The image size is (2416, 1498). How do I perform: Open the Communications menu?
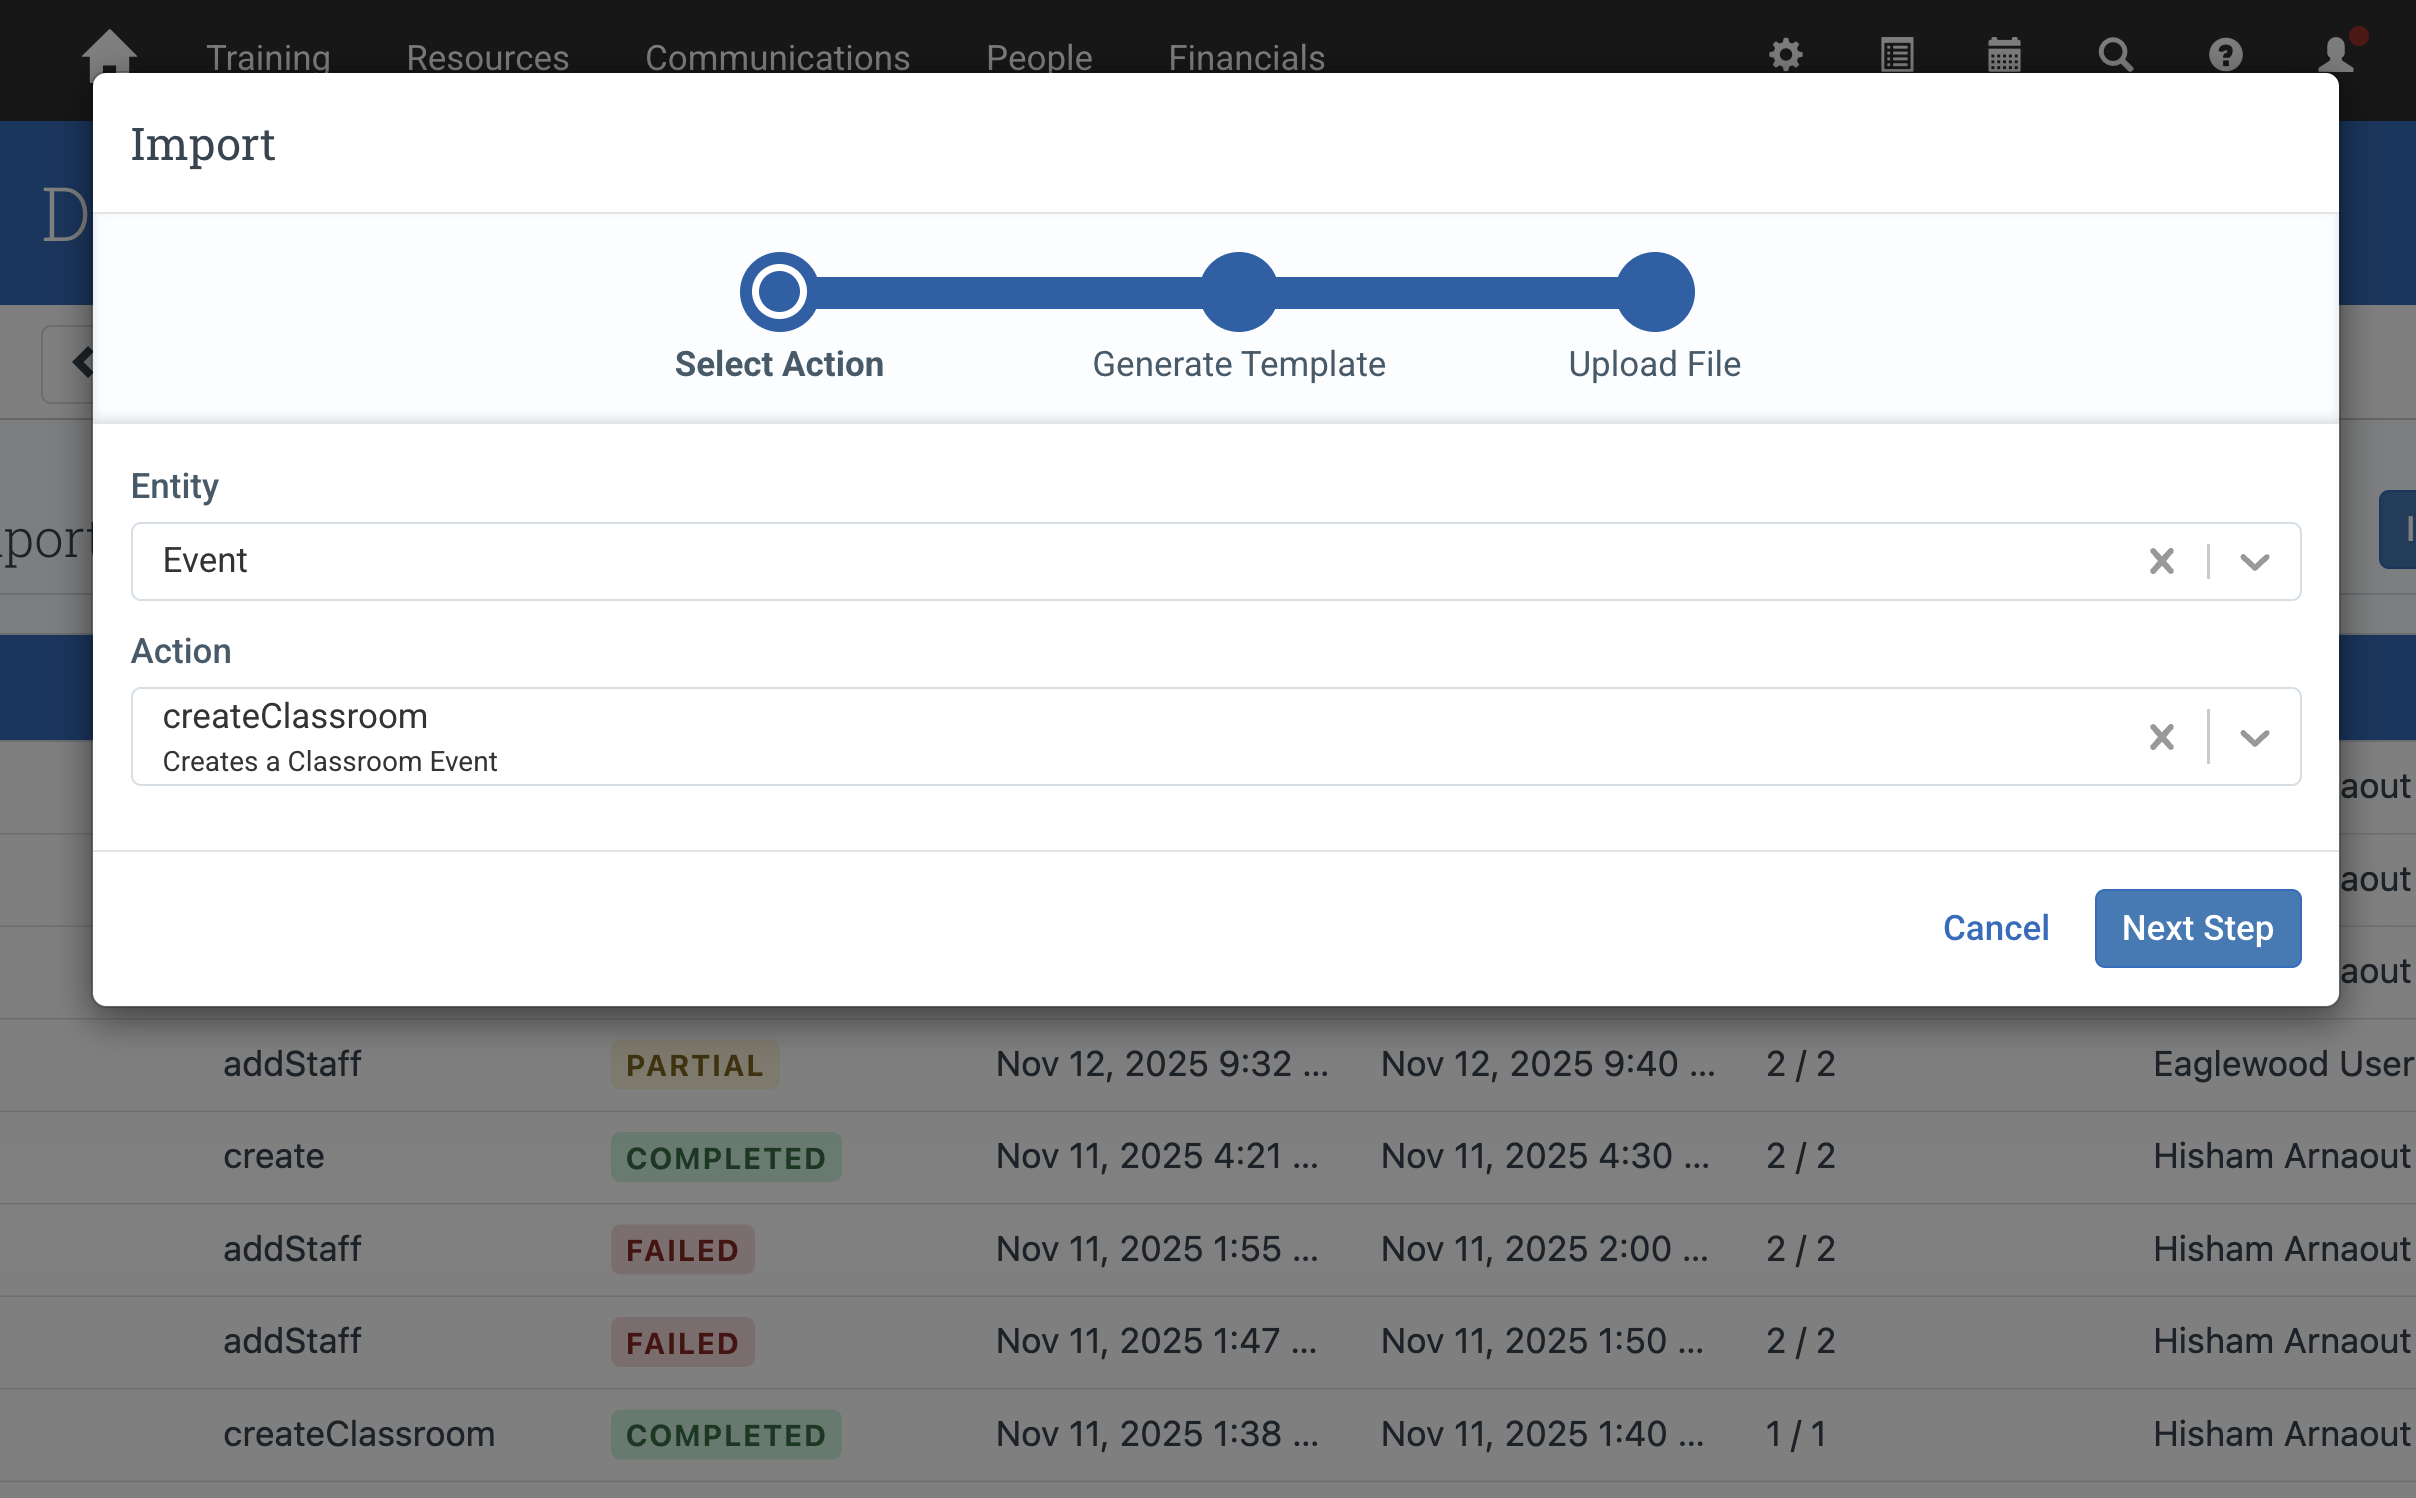click(x=777, y=57)
